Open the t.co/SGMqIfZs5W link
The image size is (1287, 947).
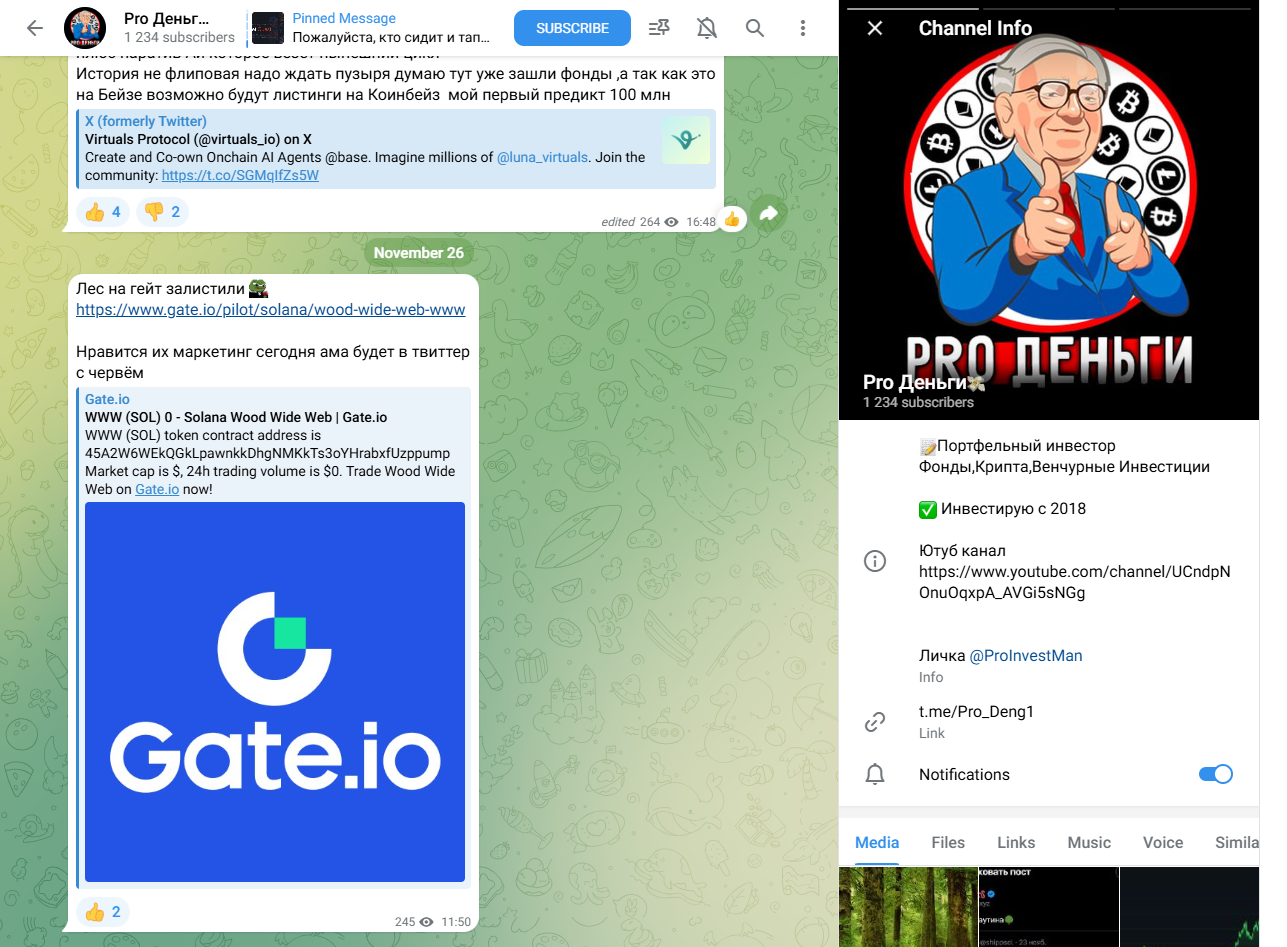click(x=240, y=175)
